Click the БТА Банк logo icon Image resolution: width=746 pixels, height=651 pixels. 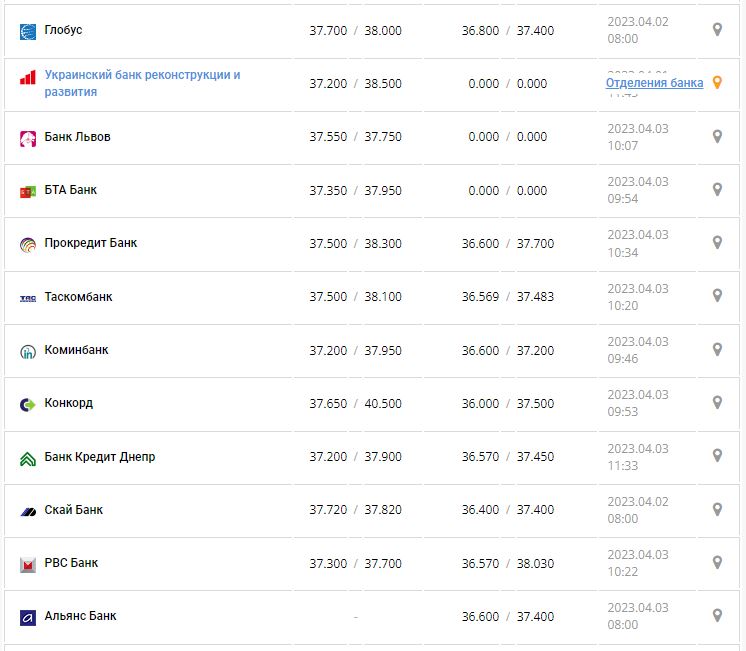(28, 191)
